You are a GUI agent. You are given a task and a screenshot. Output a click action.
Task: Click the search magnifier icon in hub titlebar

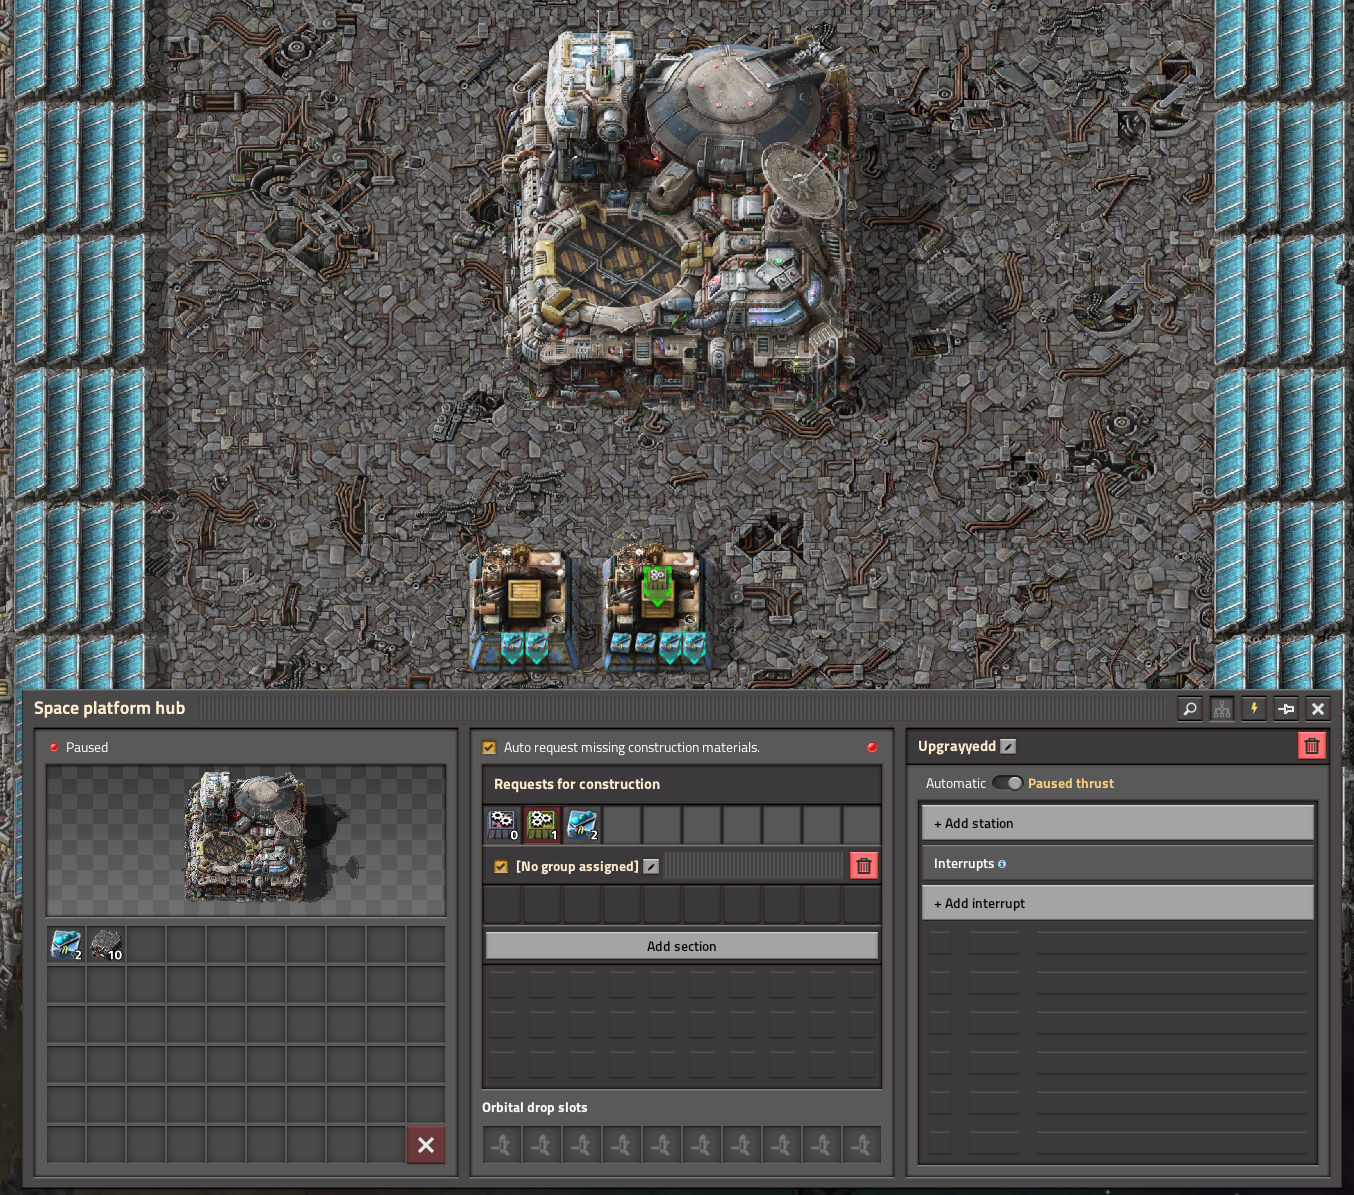[1190, 709]
